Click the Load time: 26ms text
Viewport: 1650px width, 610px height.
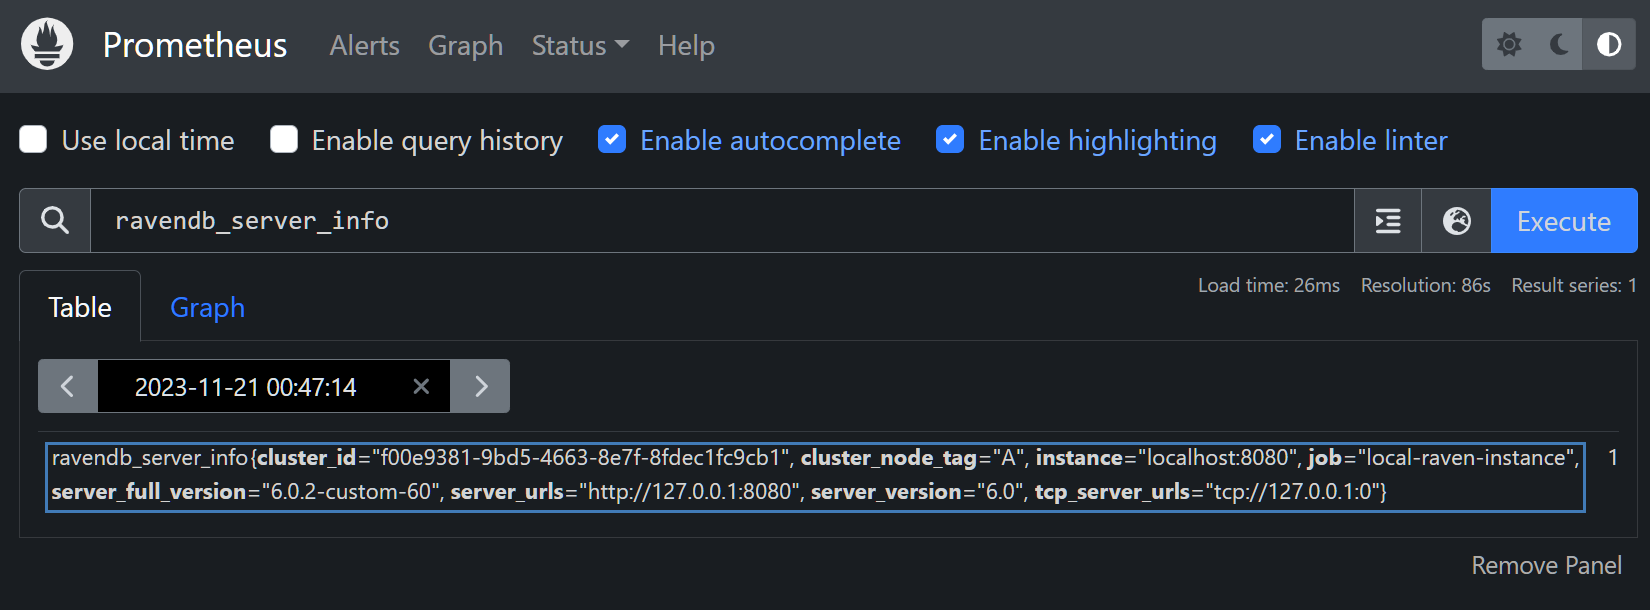(x=1269, y=286)
